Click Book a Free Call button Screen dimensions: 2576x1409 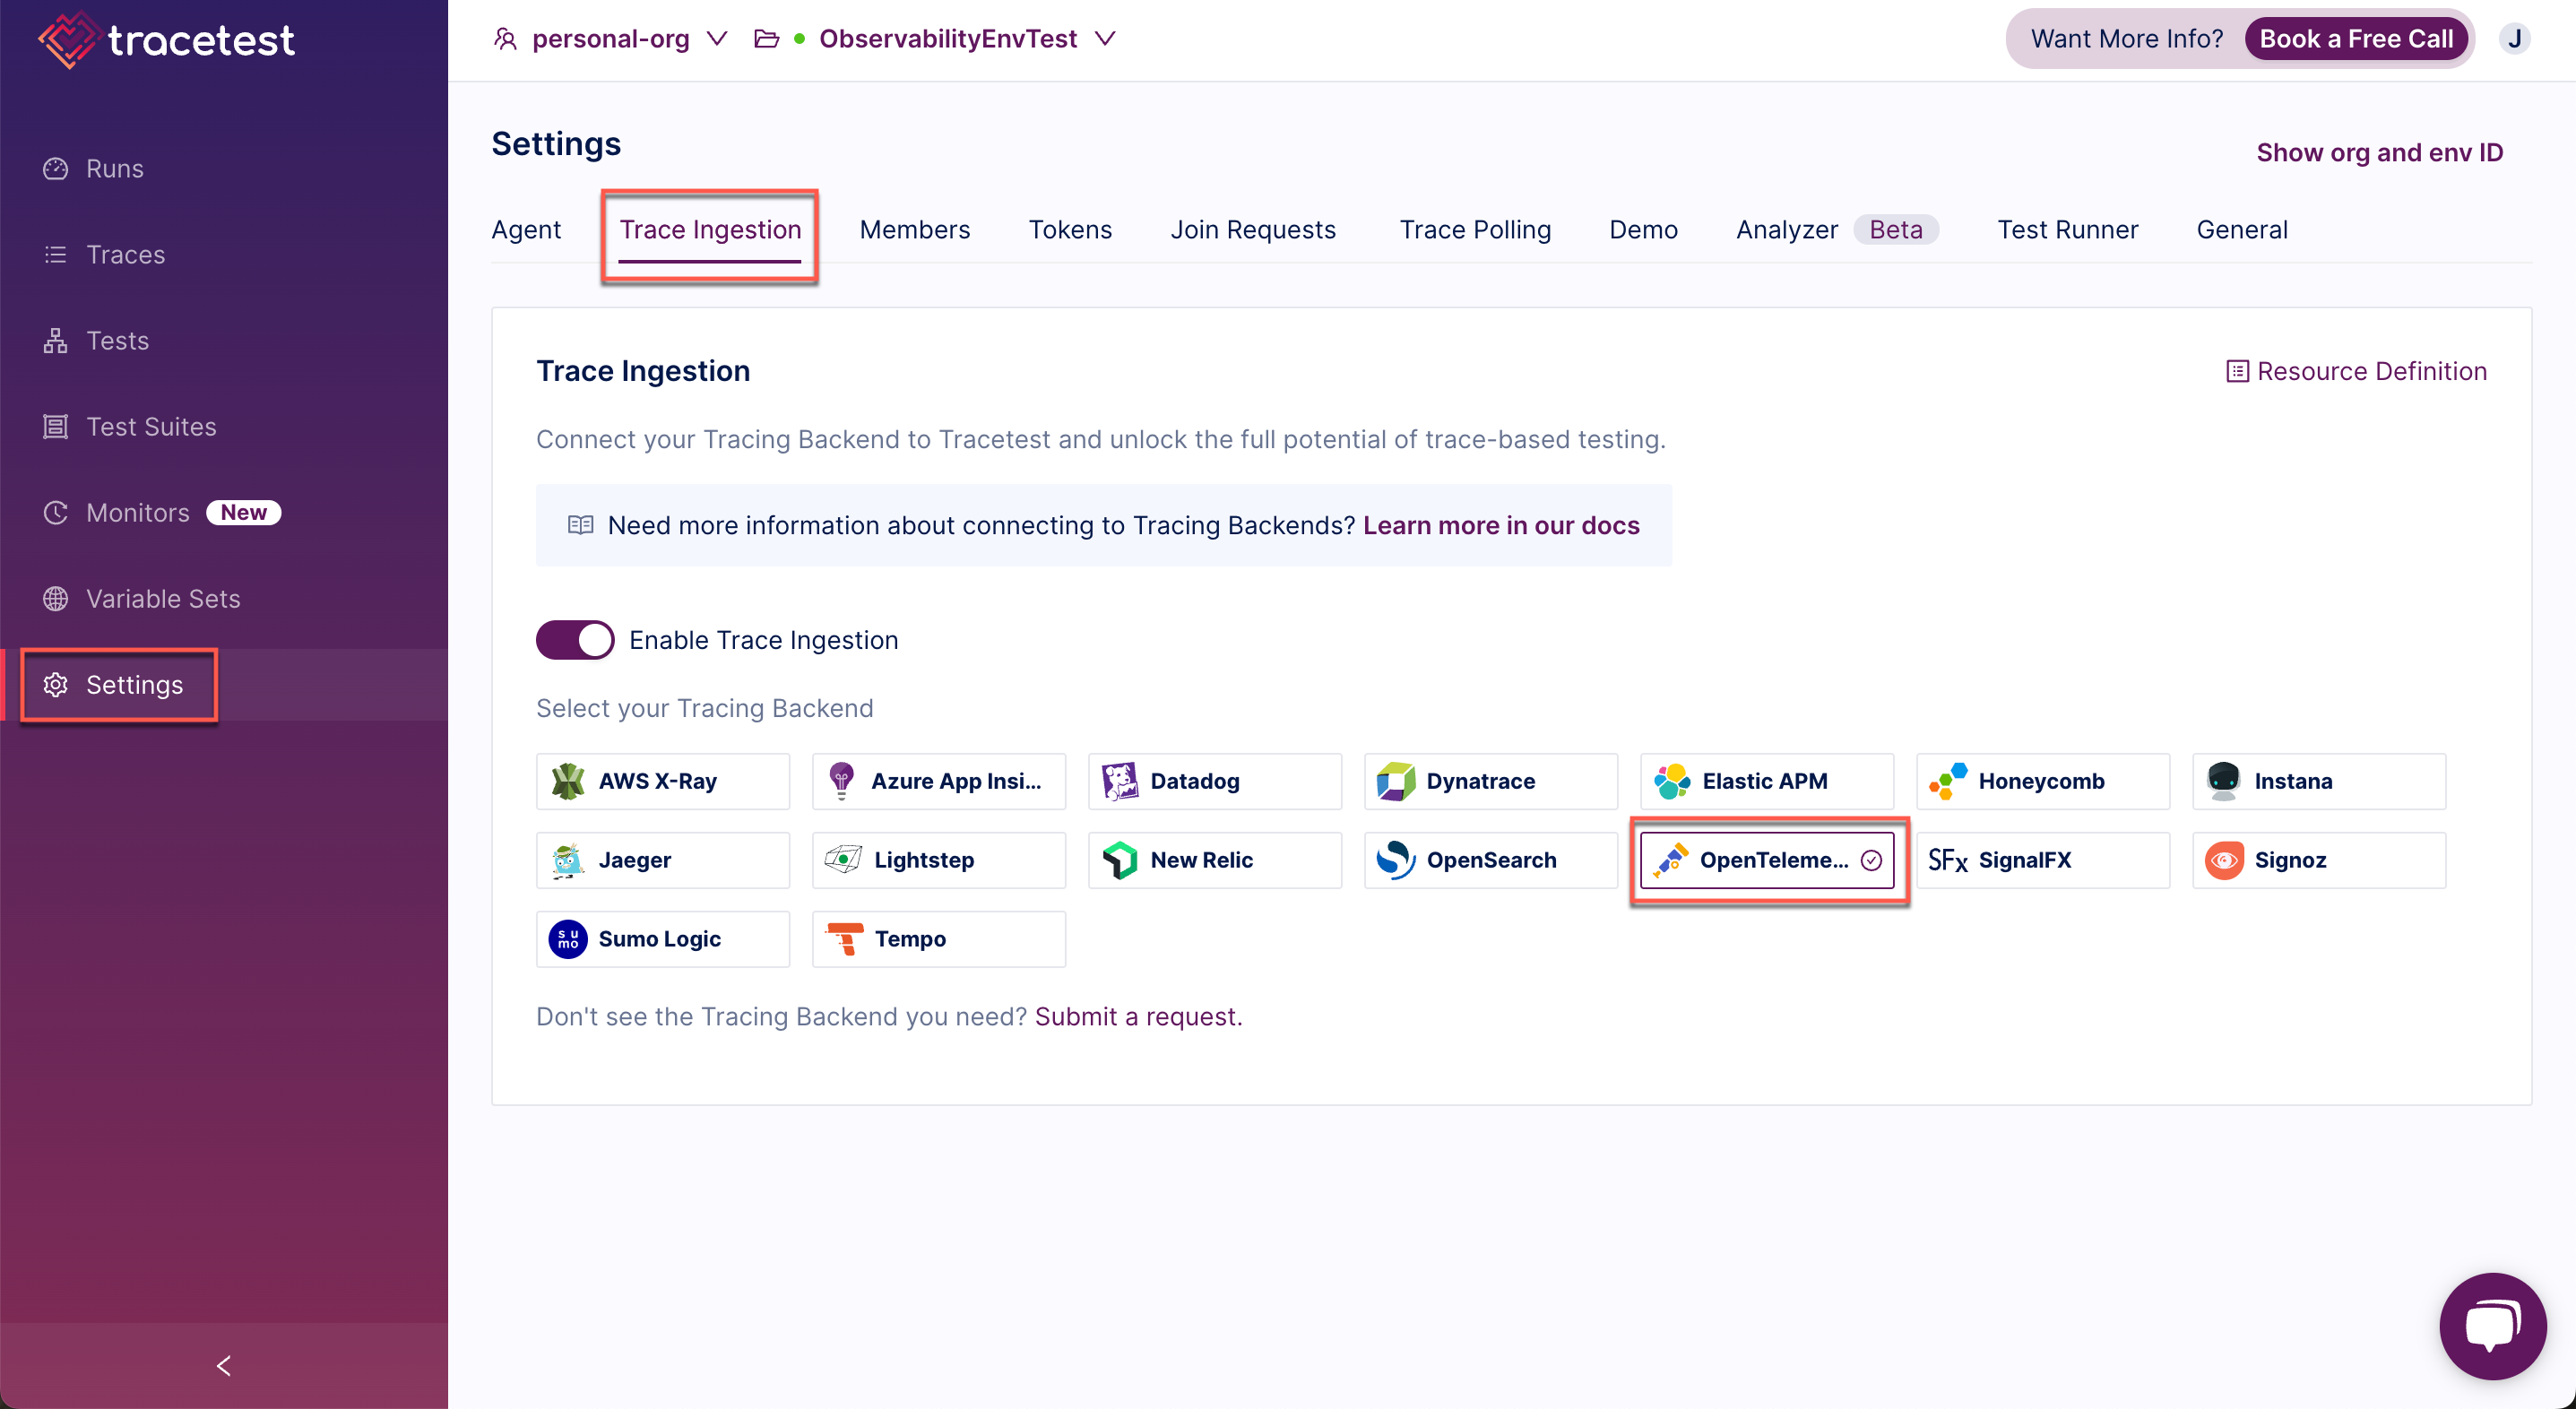2356,39
